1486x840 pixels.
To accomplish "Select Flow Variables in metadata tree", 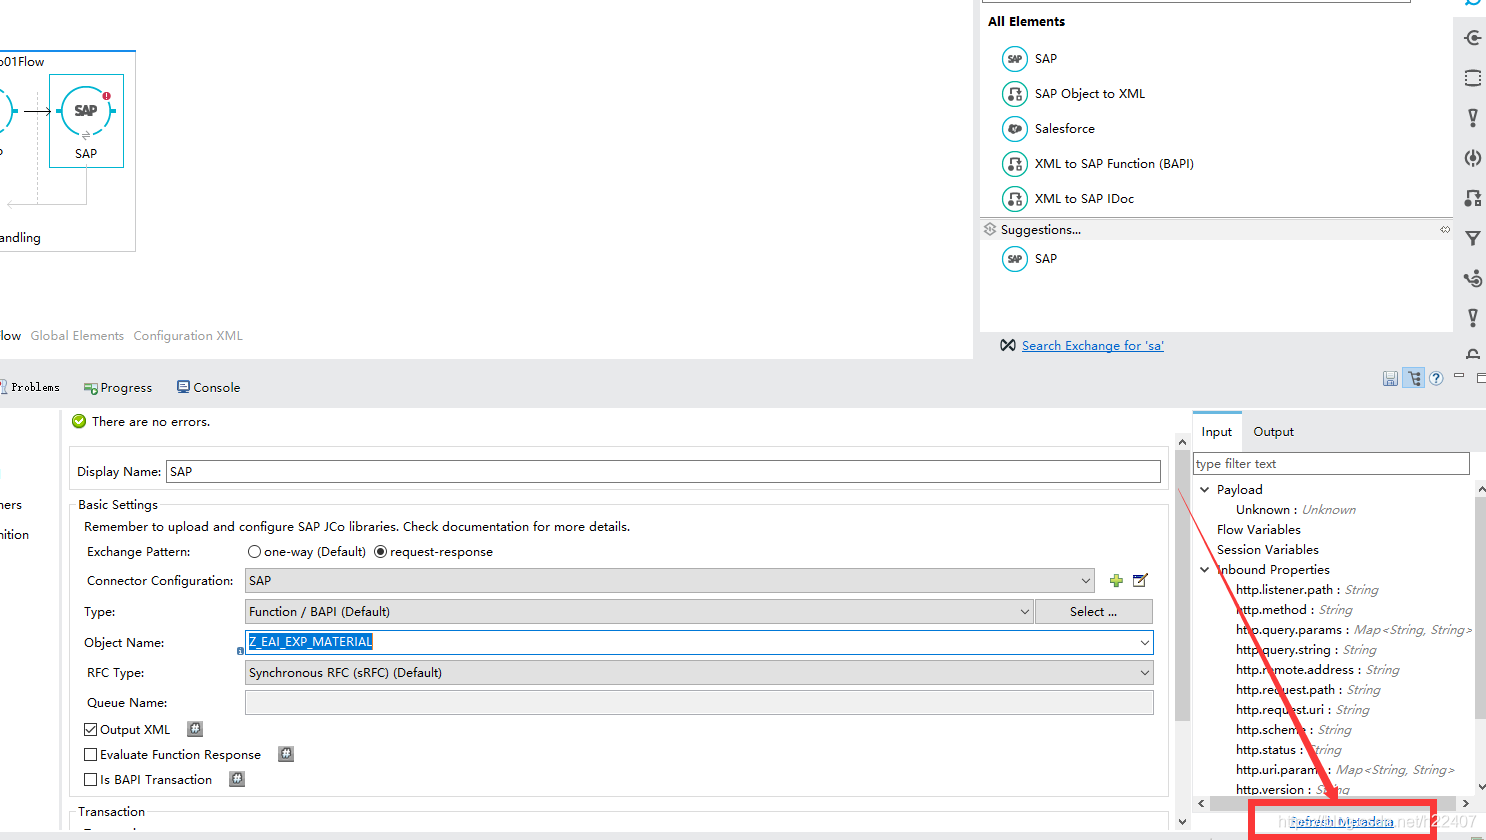I will tap(1258, 530).
